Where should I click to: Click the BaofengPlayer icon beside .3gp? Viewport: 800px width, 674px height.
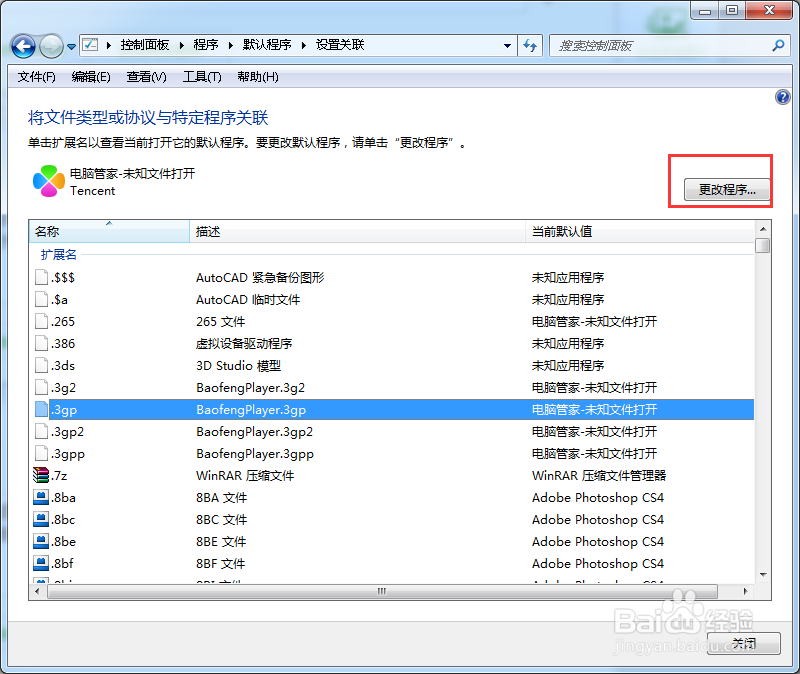[x=41, y=409]
